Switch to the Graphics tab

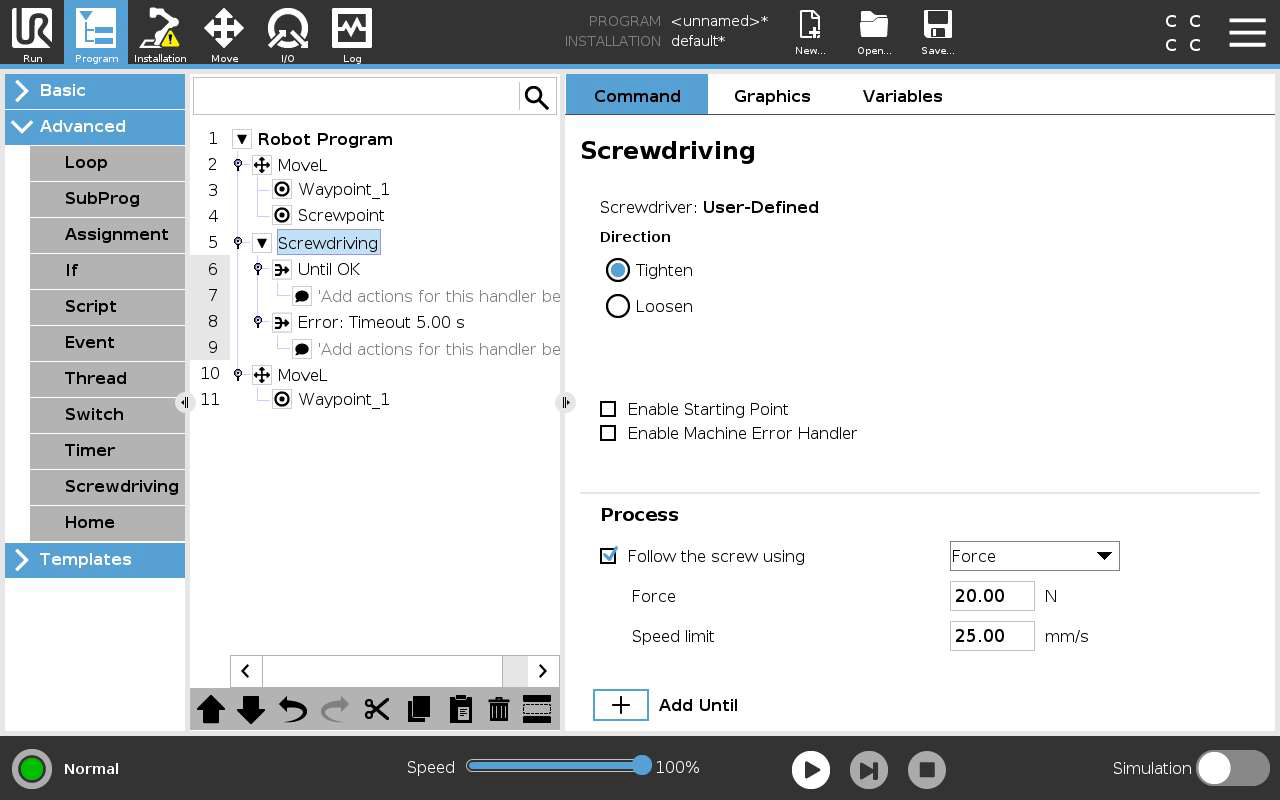click(x=772, y=96)
